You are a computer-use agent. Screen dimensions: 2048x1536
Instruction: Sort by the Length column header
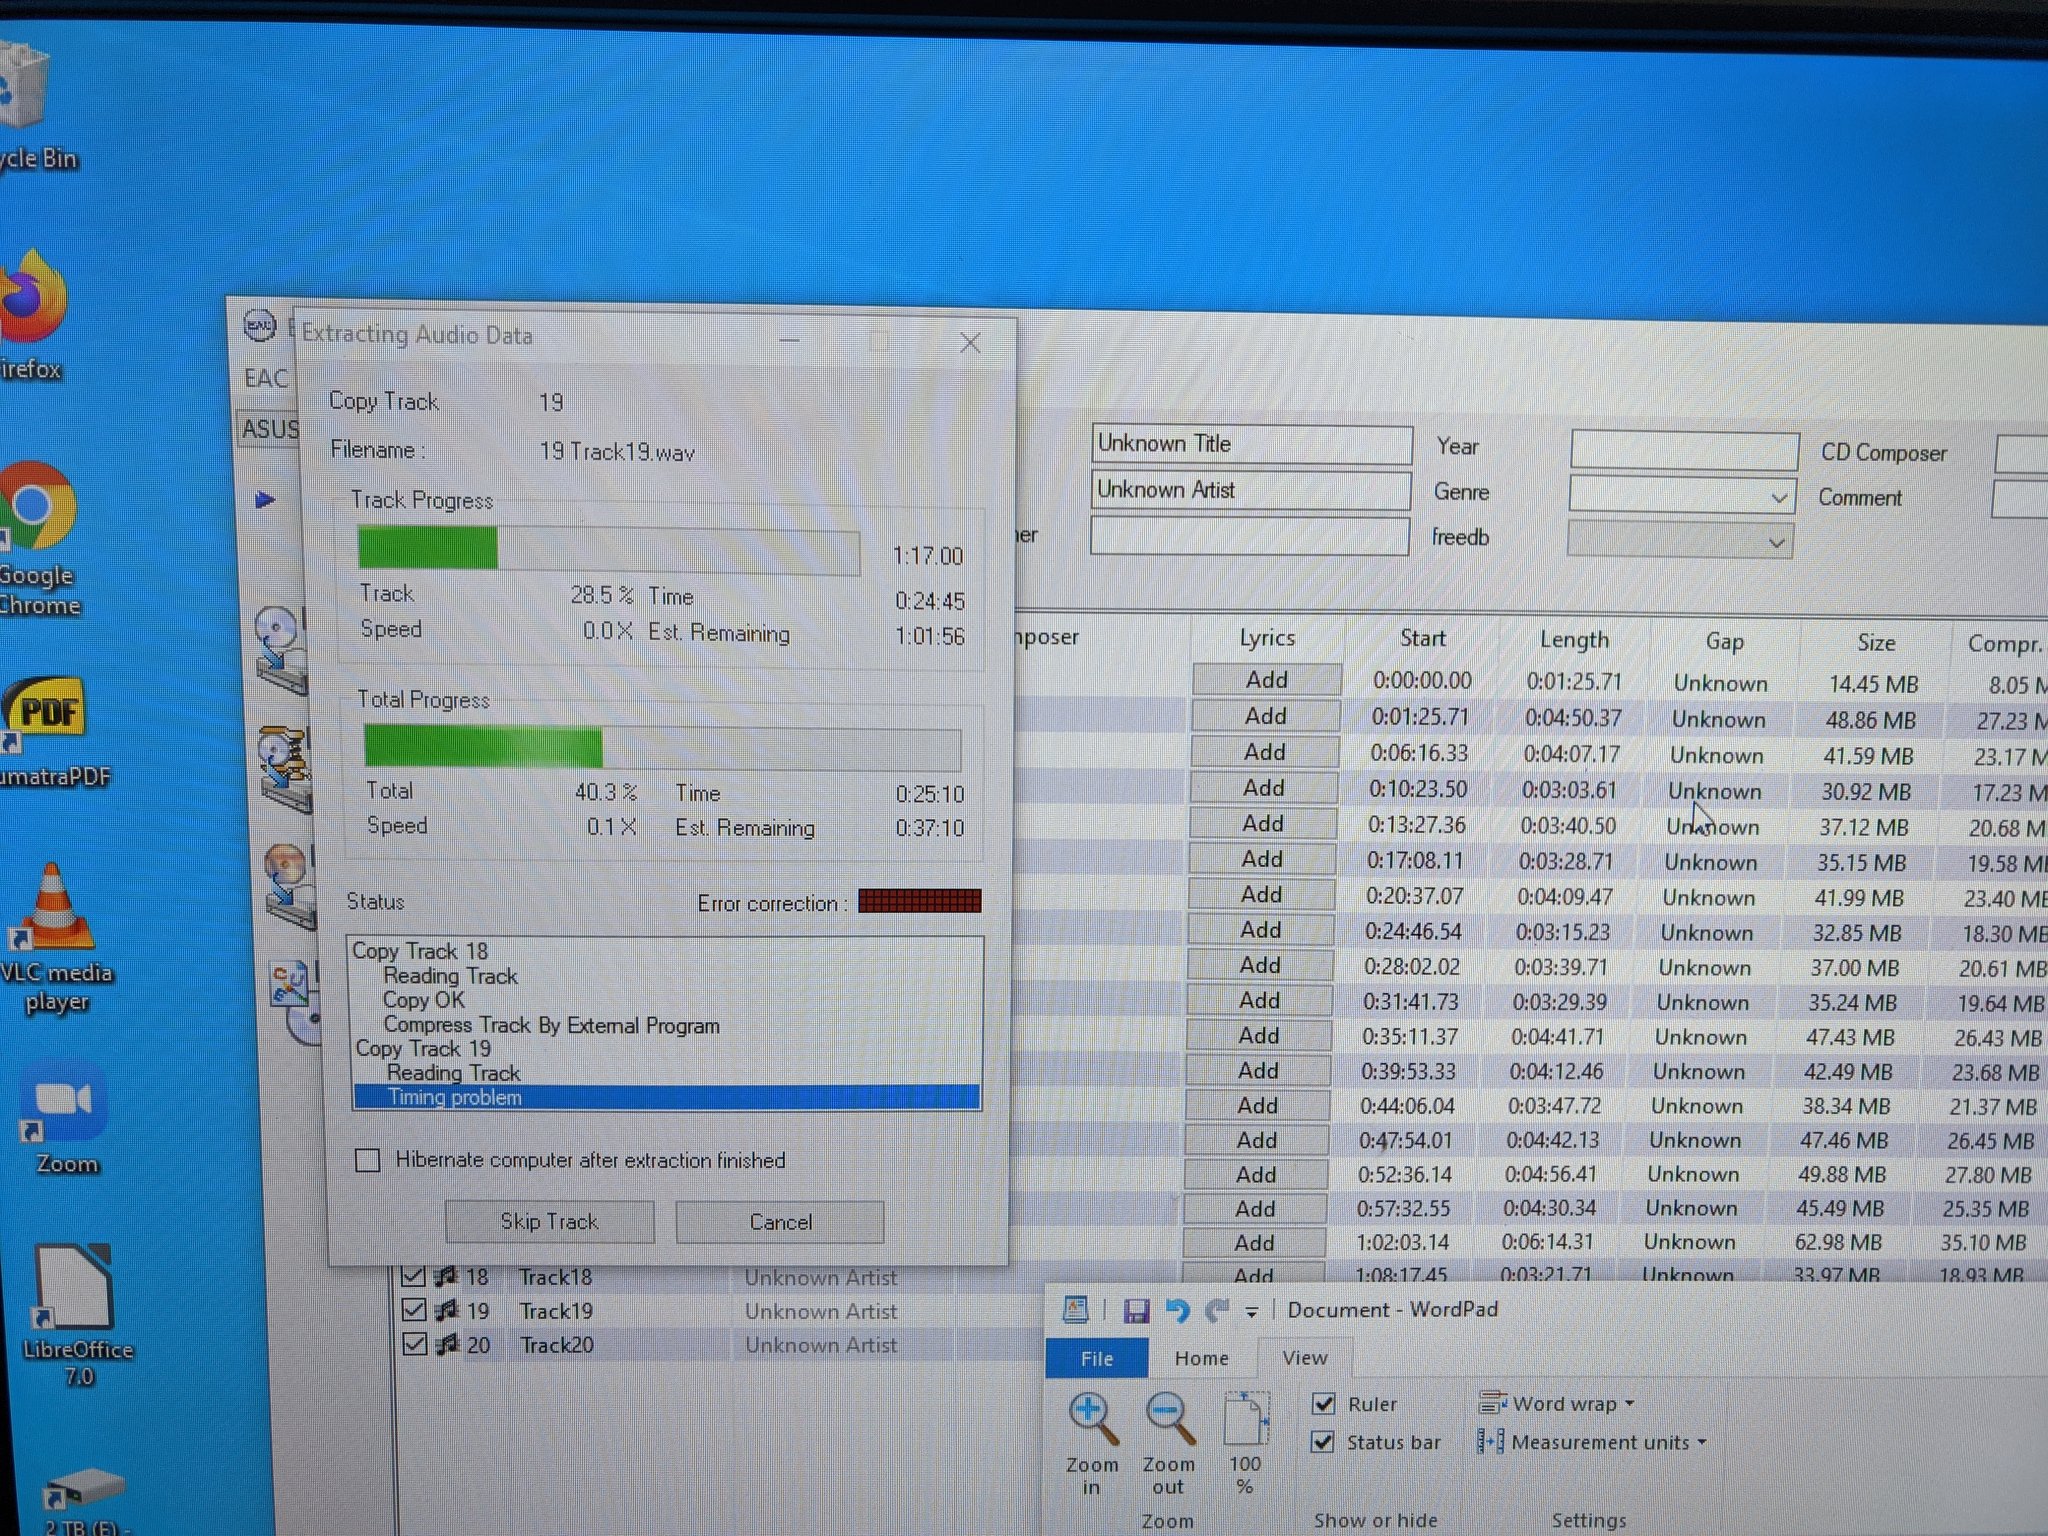pos(1574,640)
